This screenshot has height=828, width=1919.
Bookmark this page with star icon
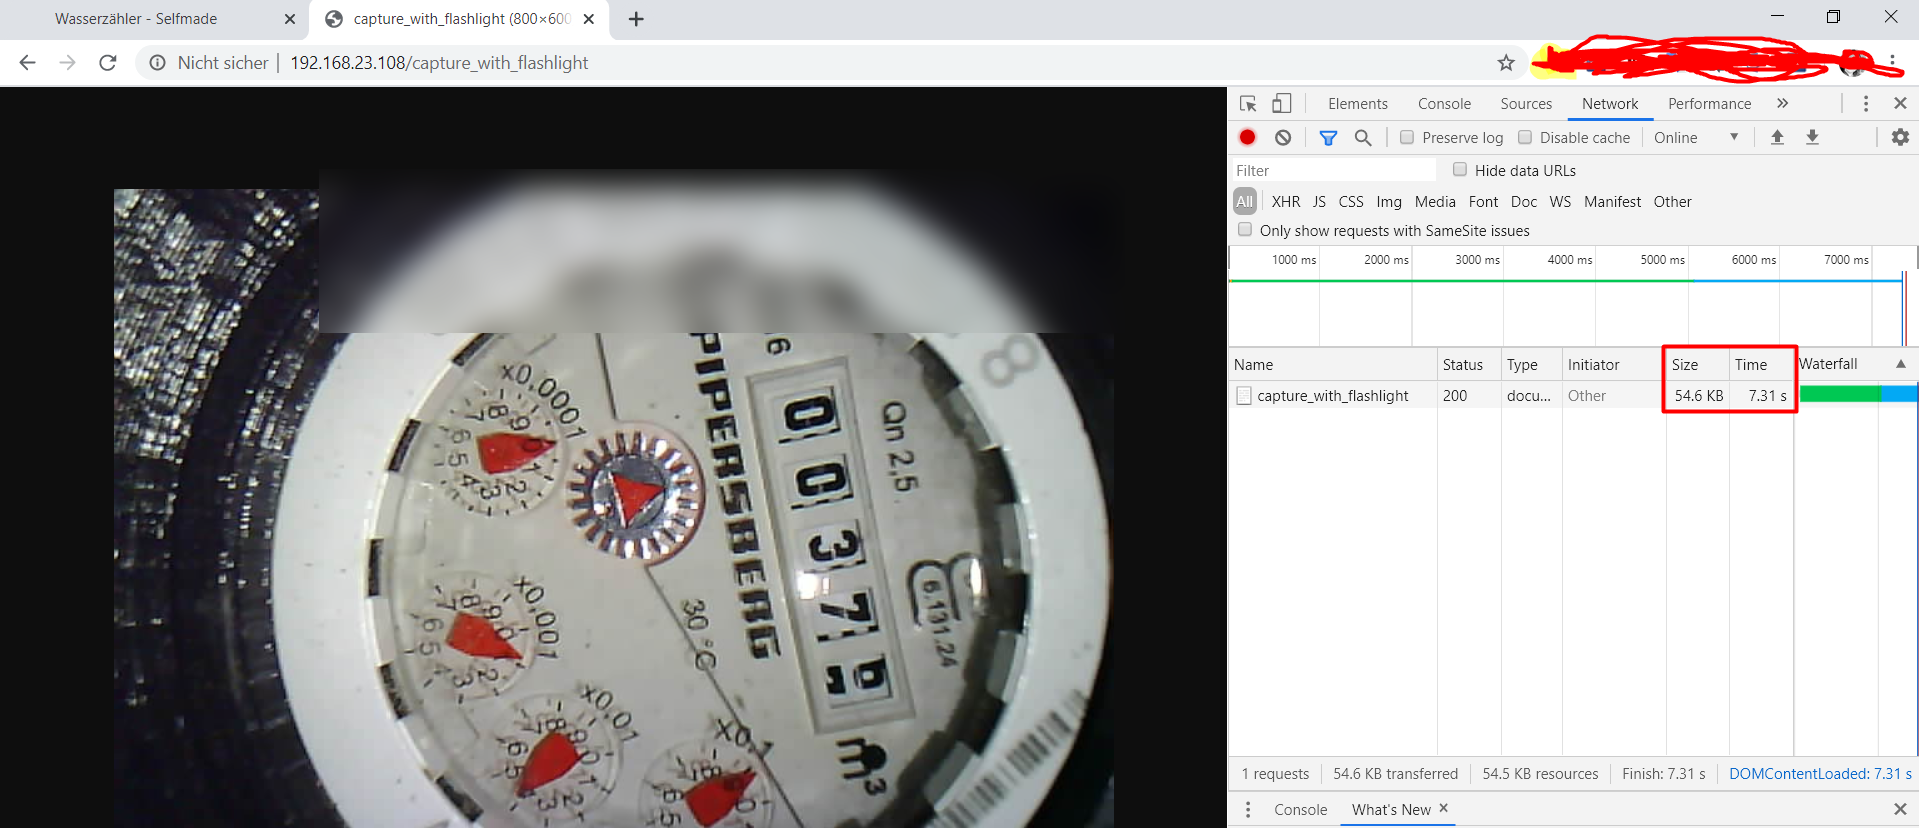(1506, 63)
